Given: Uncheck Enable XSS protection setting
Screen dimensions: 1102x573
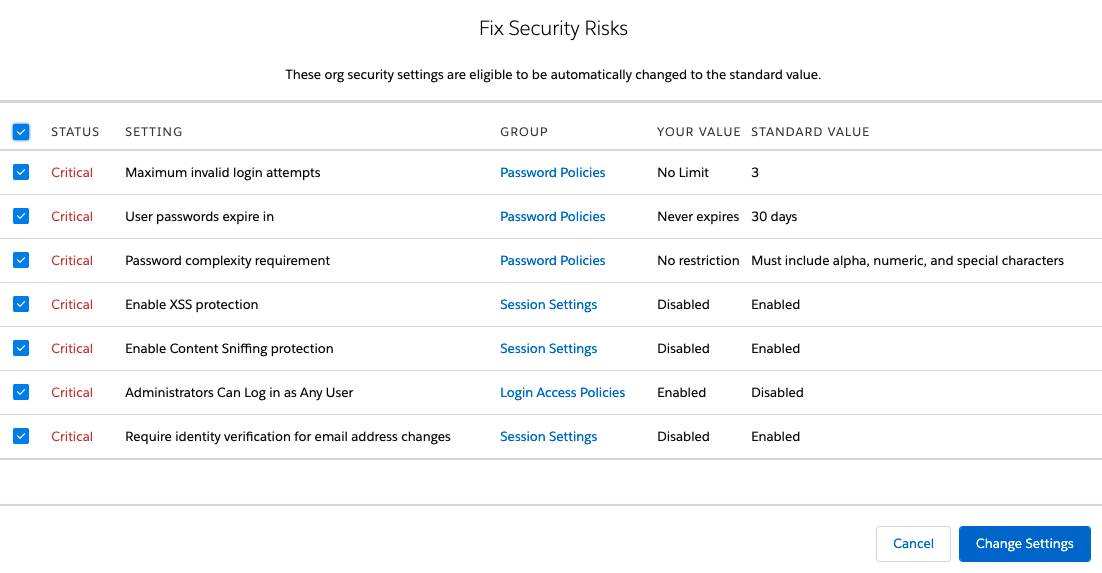Looking at the screenshot, I should (21, 304).
